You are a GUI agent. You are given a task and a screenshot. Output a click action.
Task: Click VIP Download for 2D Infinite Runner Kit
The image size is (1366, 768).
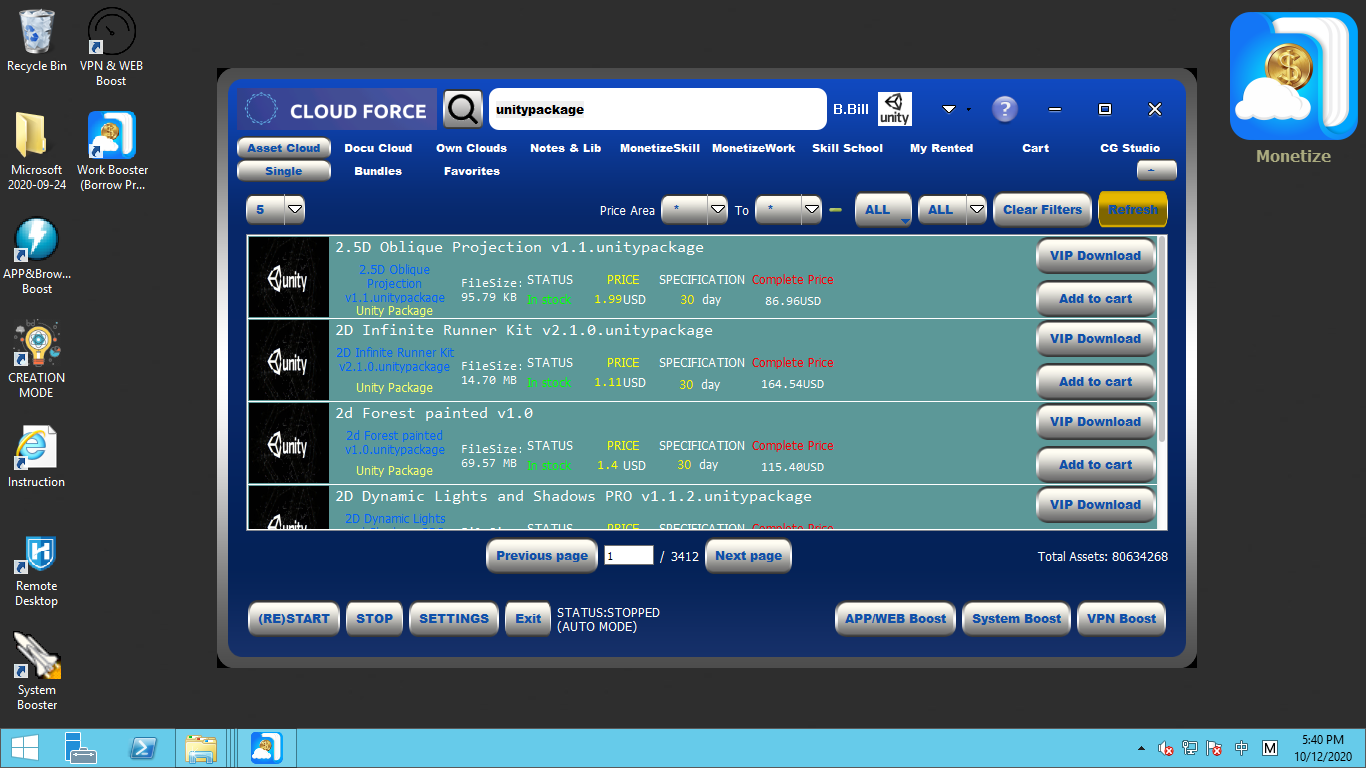pyautogui.click(x=1095, y=339)
